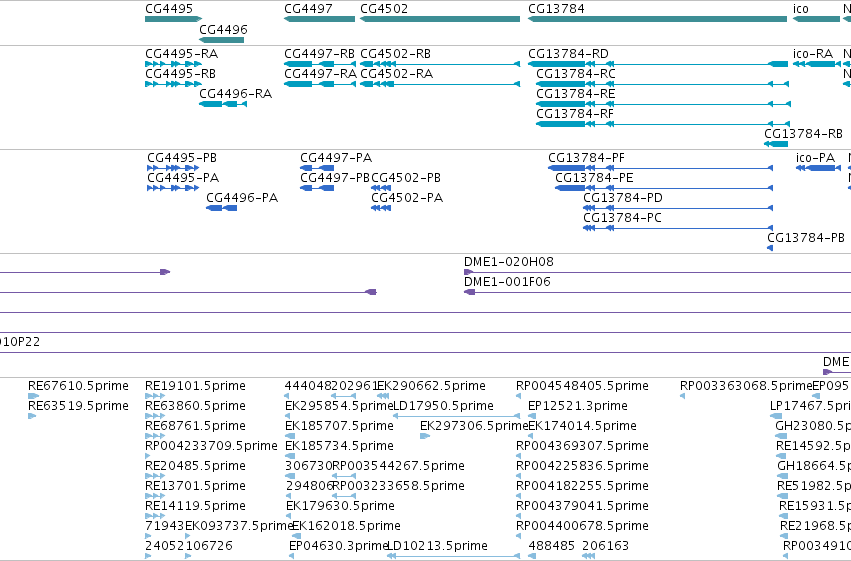Open EST RE20485.5prime label

click(x=195, y=466)
